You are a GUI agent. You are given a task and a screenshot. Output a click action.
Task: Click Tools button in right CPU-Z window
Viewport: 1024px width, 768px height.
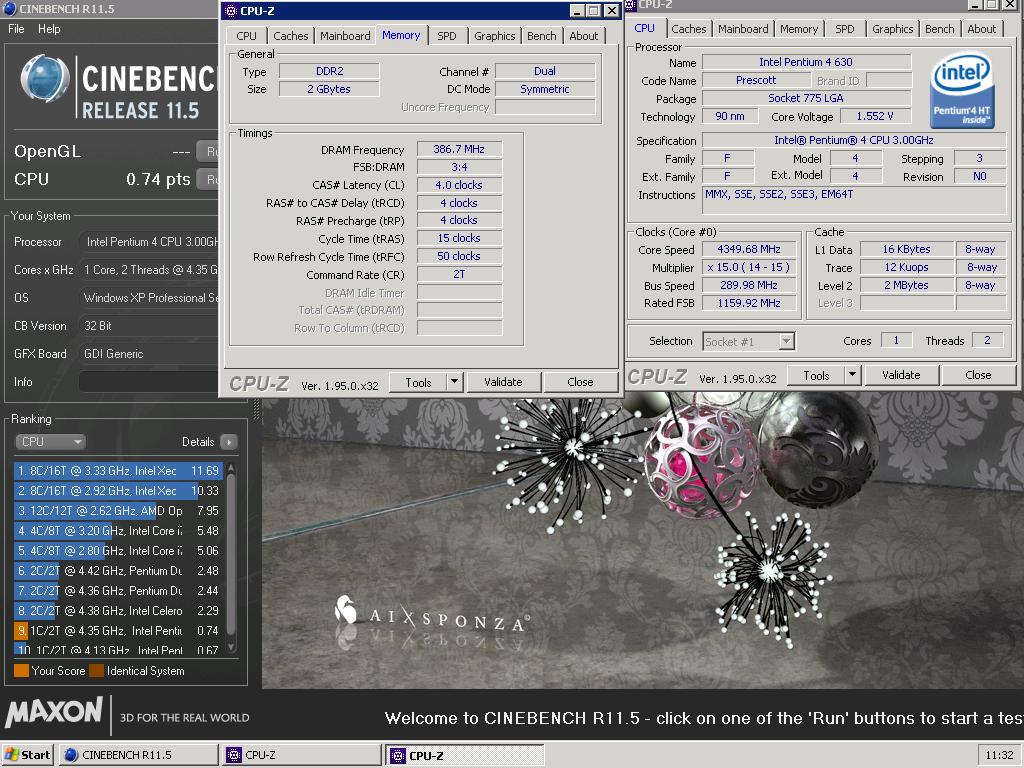[x=816, y=375]
